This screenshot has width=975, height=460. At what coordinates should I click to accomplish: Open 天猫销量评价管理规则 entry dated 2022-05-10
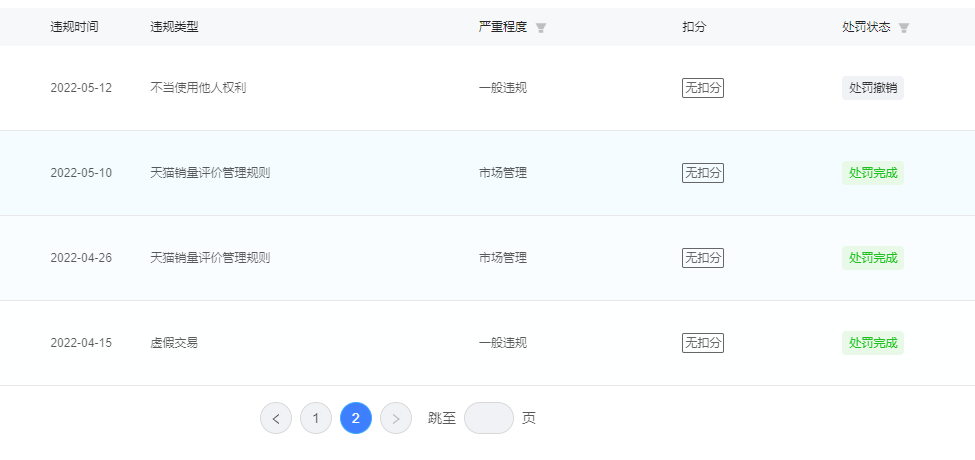coord(210,173)
